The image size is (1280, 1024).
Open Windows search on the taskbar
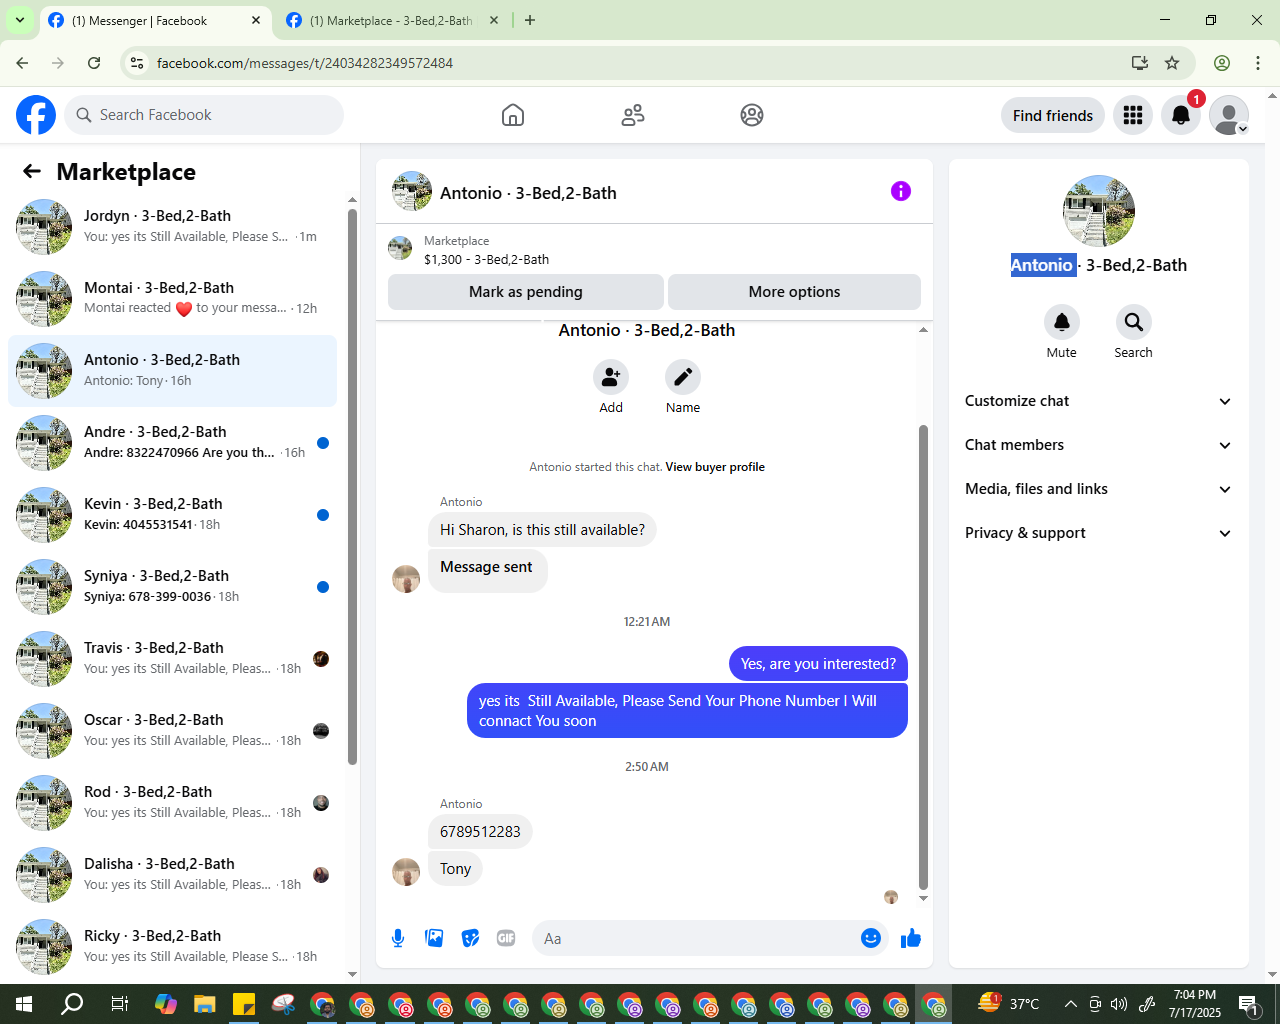click(72, 1004)
